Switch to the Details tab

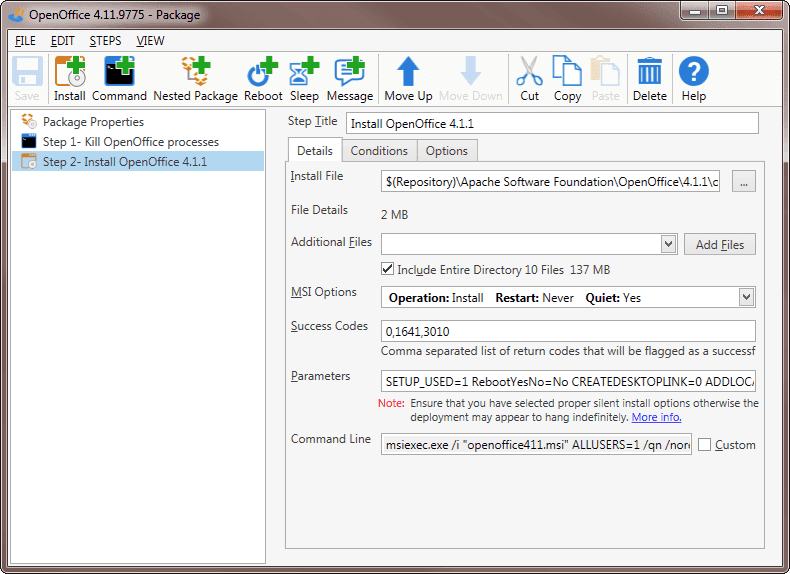(x=315, y=150)
